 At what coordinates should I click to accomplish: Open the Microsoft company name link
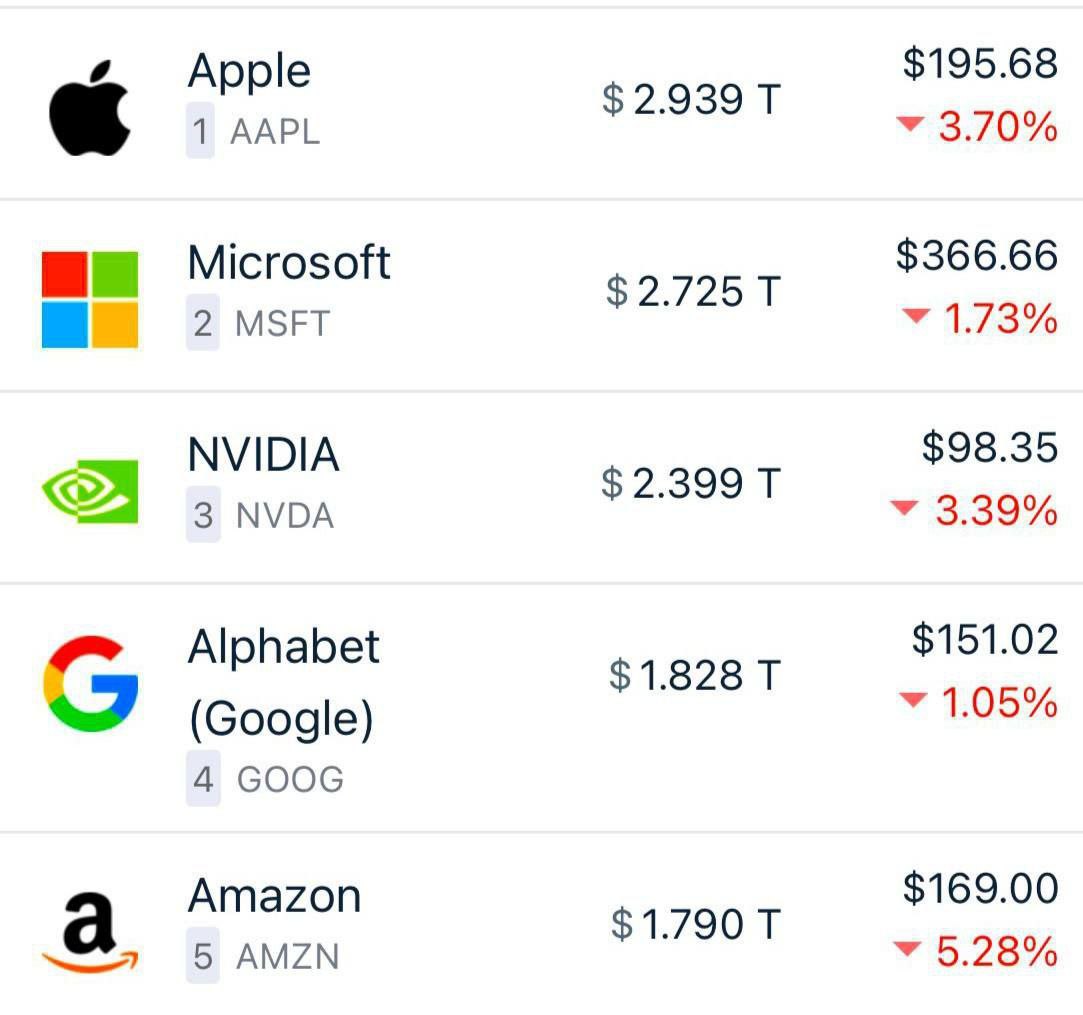[289, 263]
